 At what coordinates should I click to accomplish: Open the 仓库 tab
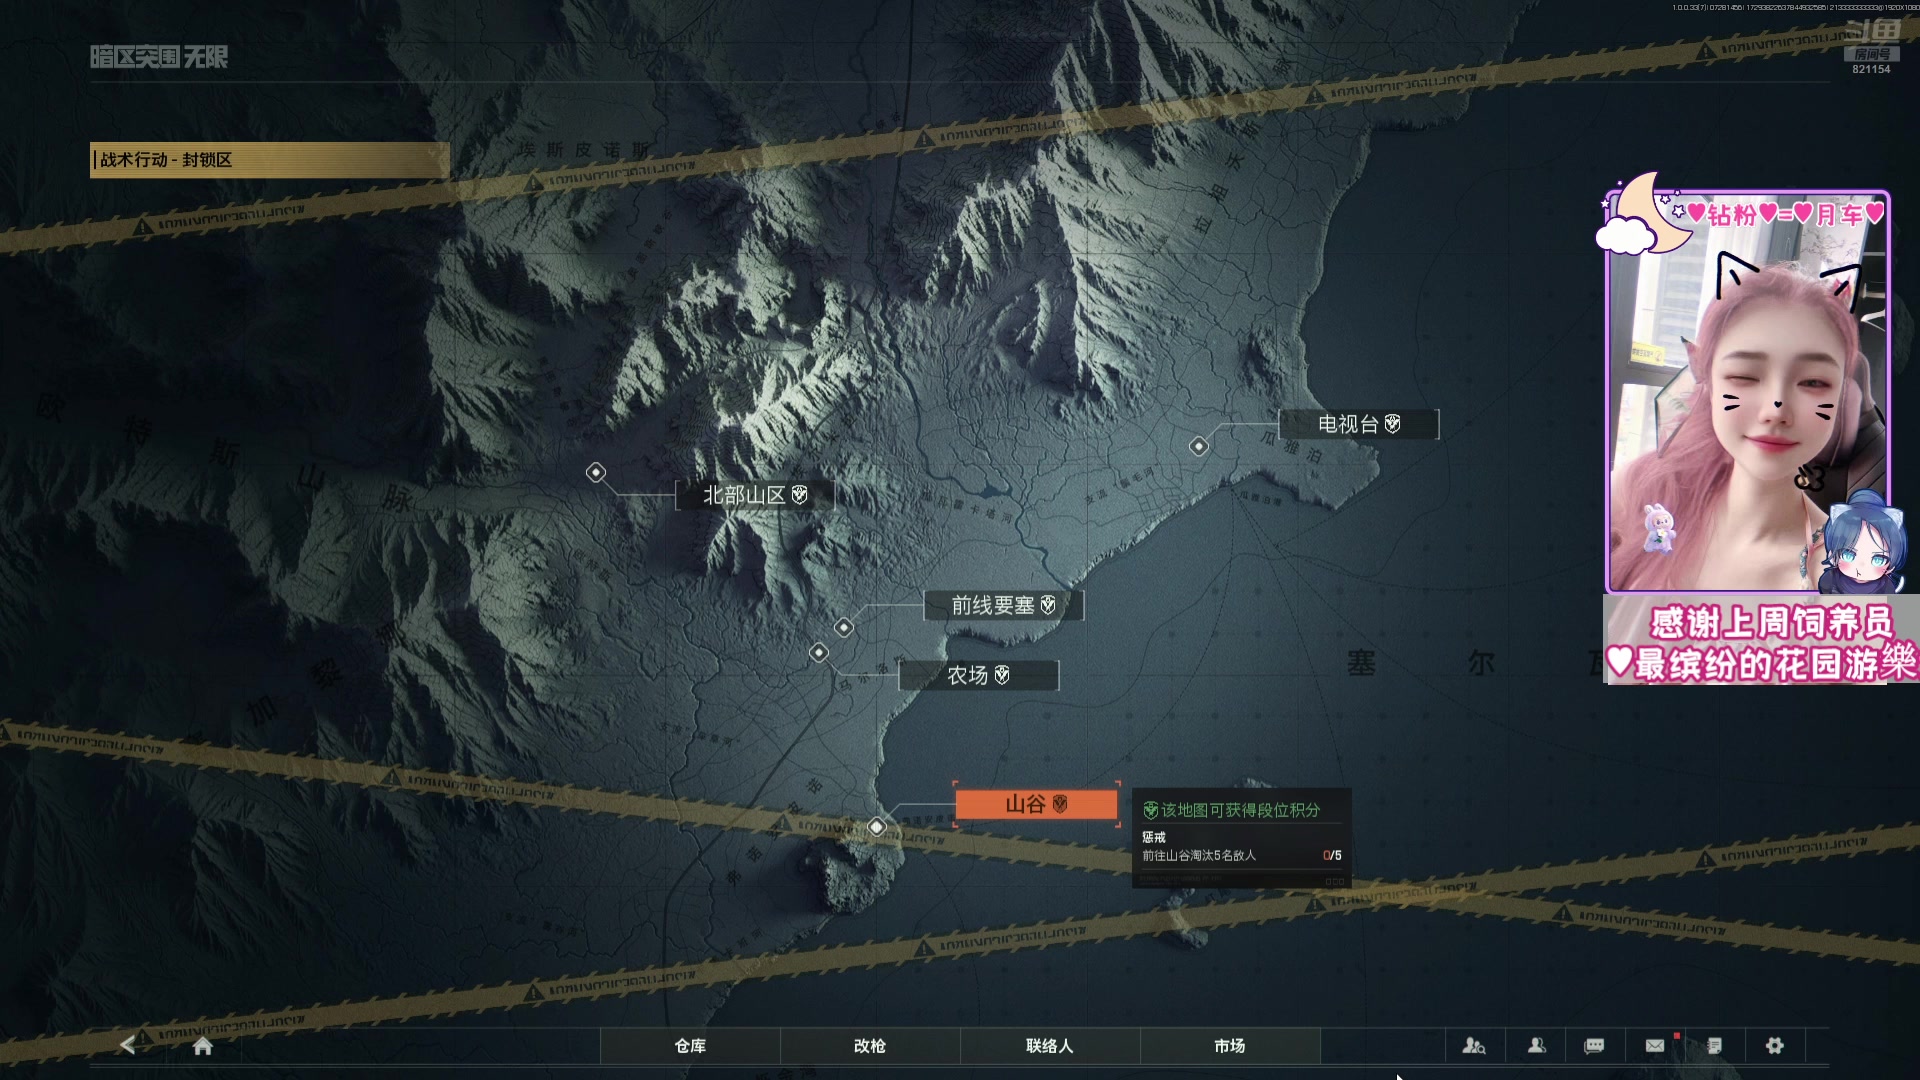[690, 1046]
